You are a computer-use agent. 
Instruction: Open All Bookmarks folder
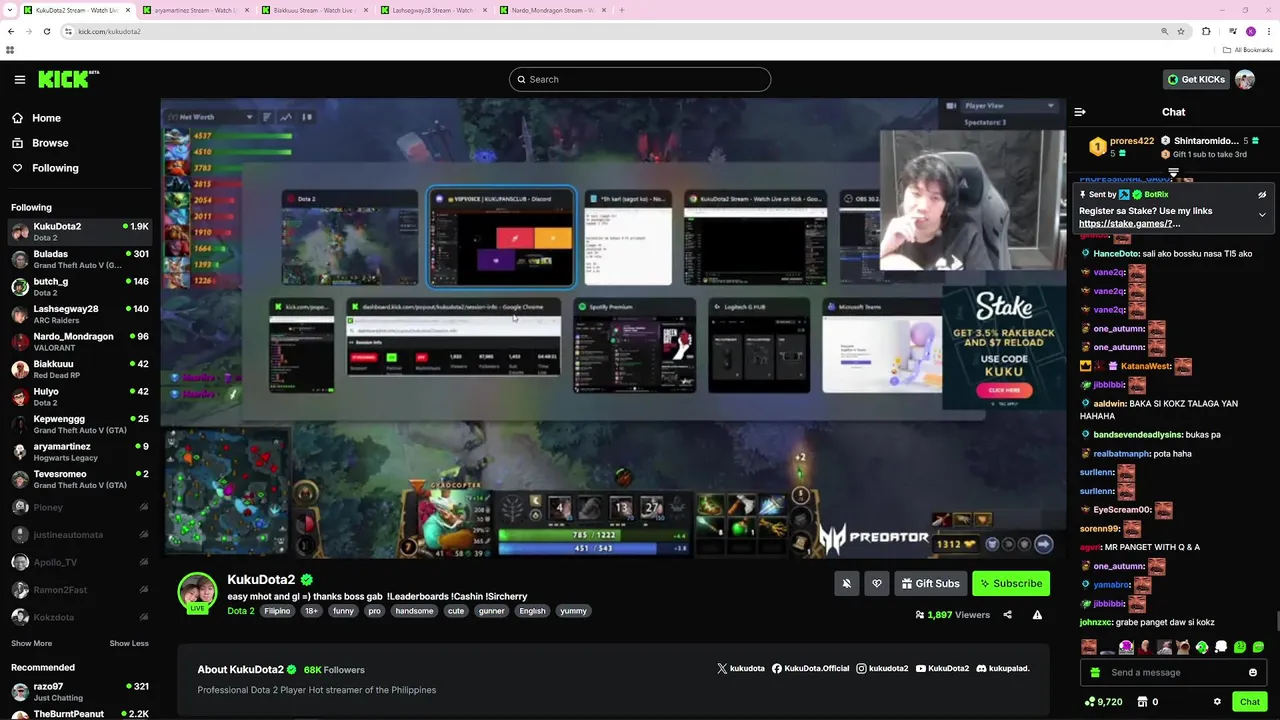[1248, 50]
